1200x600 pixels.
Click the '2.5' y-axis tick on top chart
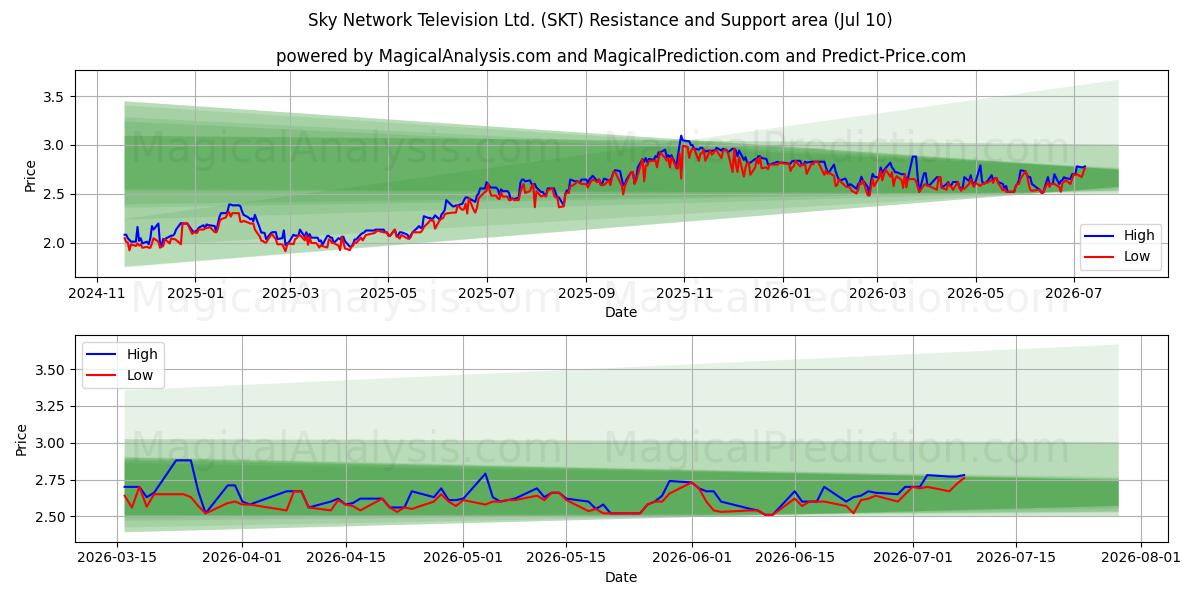pos(52,194)
